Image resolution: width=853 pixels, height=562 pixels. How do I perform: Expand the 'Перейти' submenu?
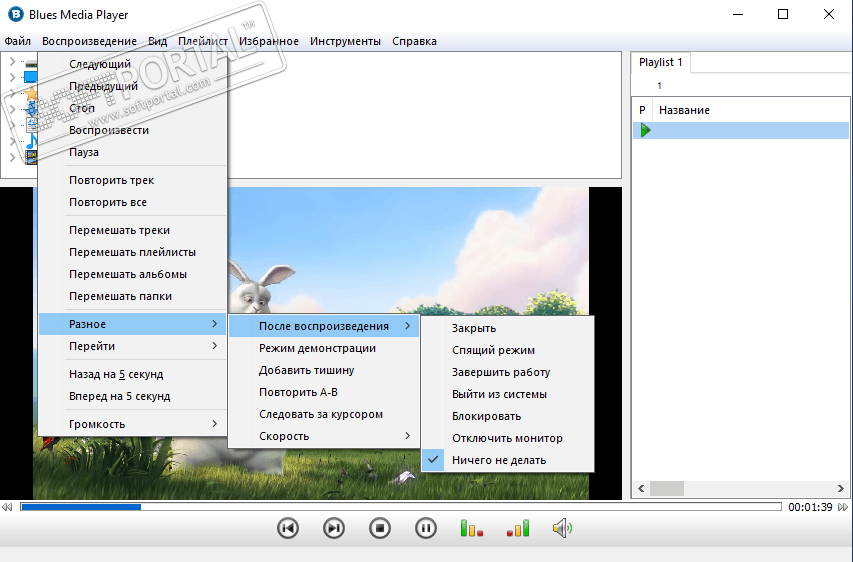133,346
